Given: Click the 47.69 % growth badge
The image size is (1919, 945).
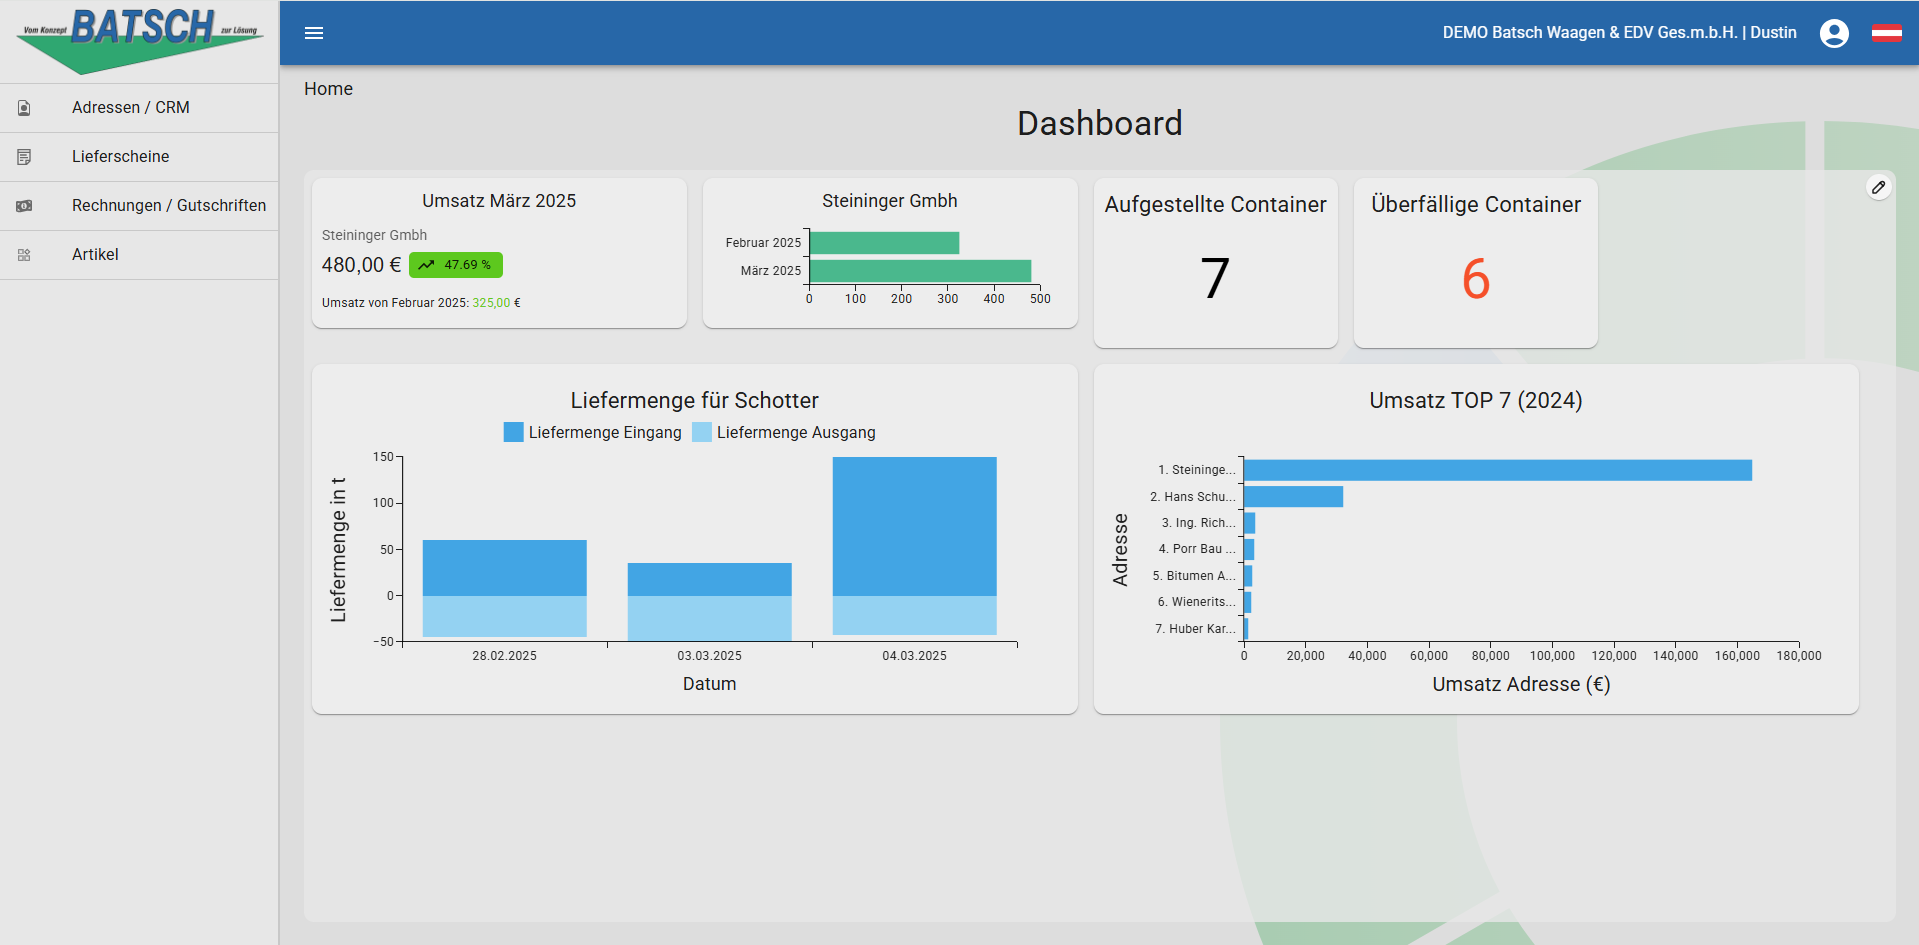Looking at the screenshot, I should click(456, 265).
